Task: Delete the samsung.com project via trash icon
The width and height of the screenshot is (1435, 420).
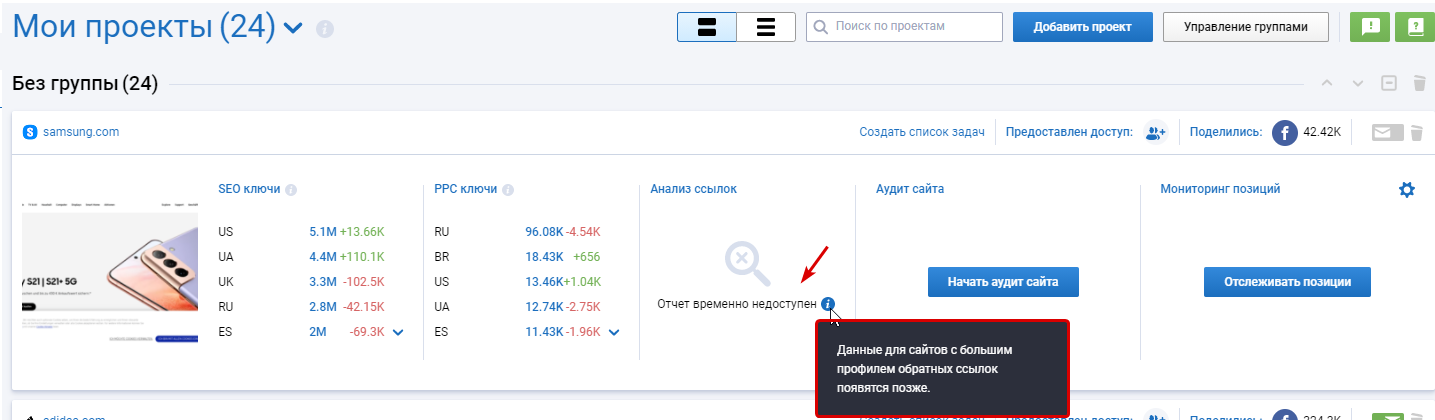Action: pyautogui.click(x=1415, y=132)
